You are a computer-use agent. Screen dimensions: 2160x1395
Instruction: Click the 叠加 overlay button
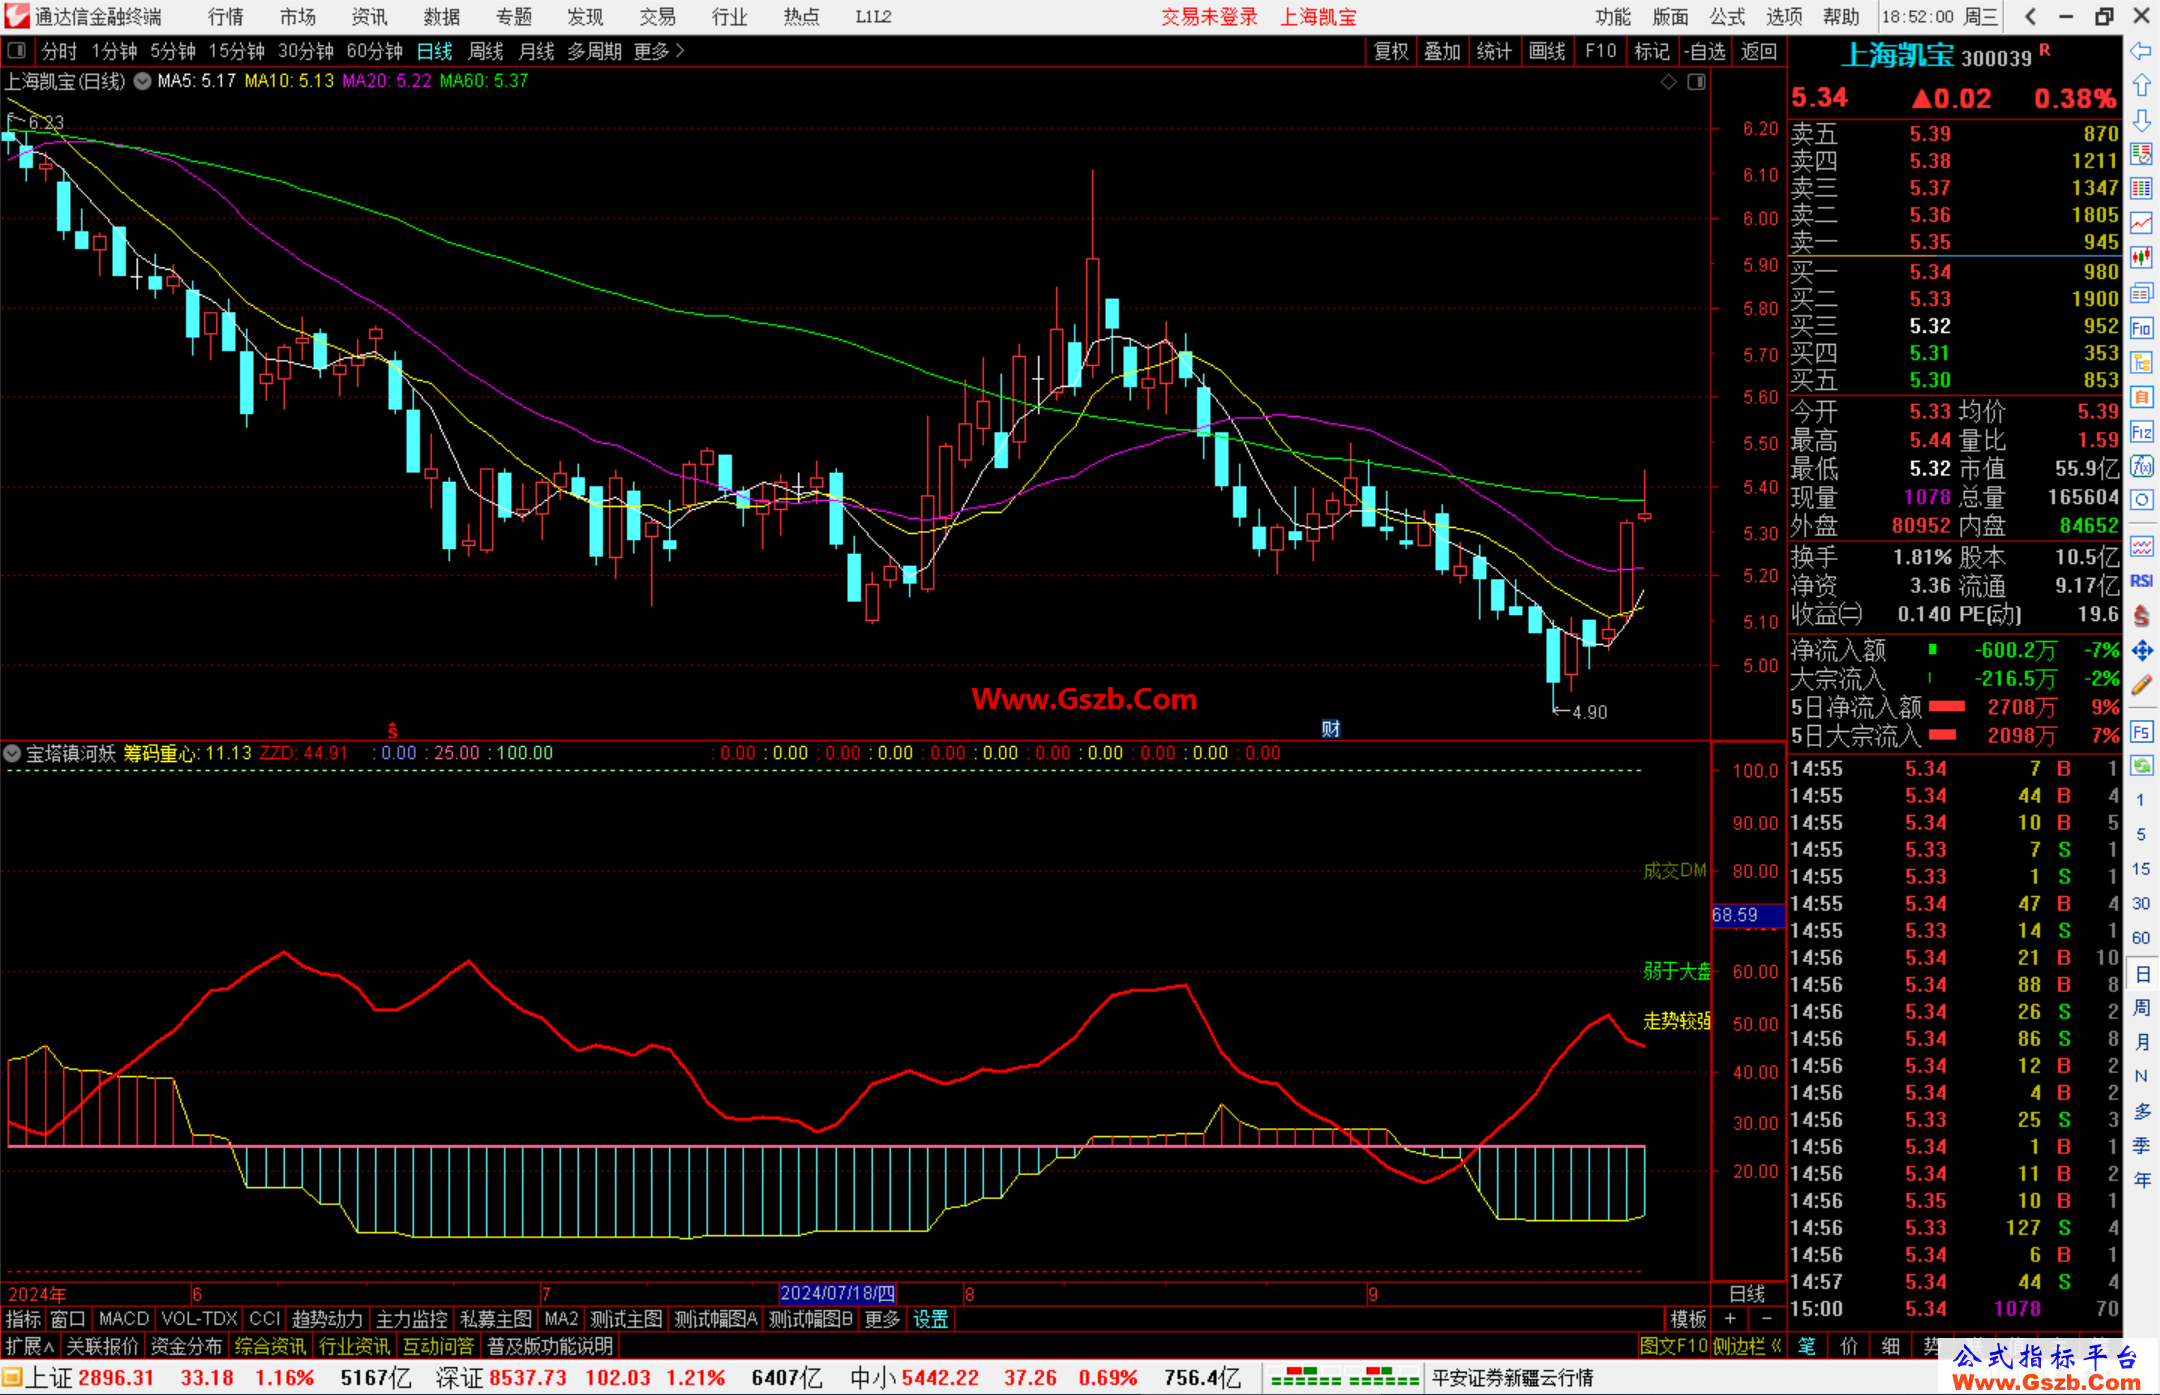pyautogui.click(x=1442, y=51)
